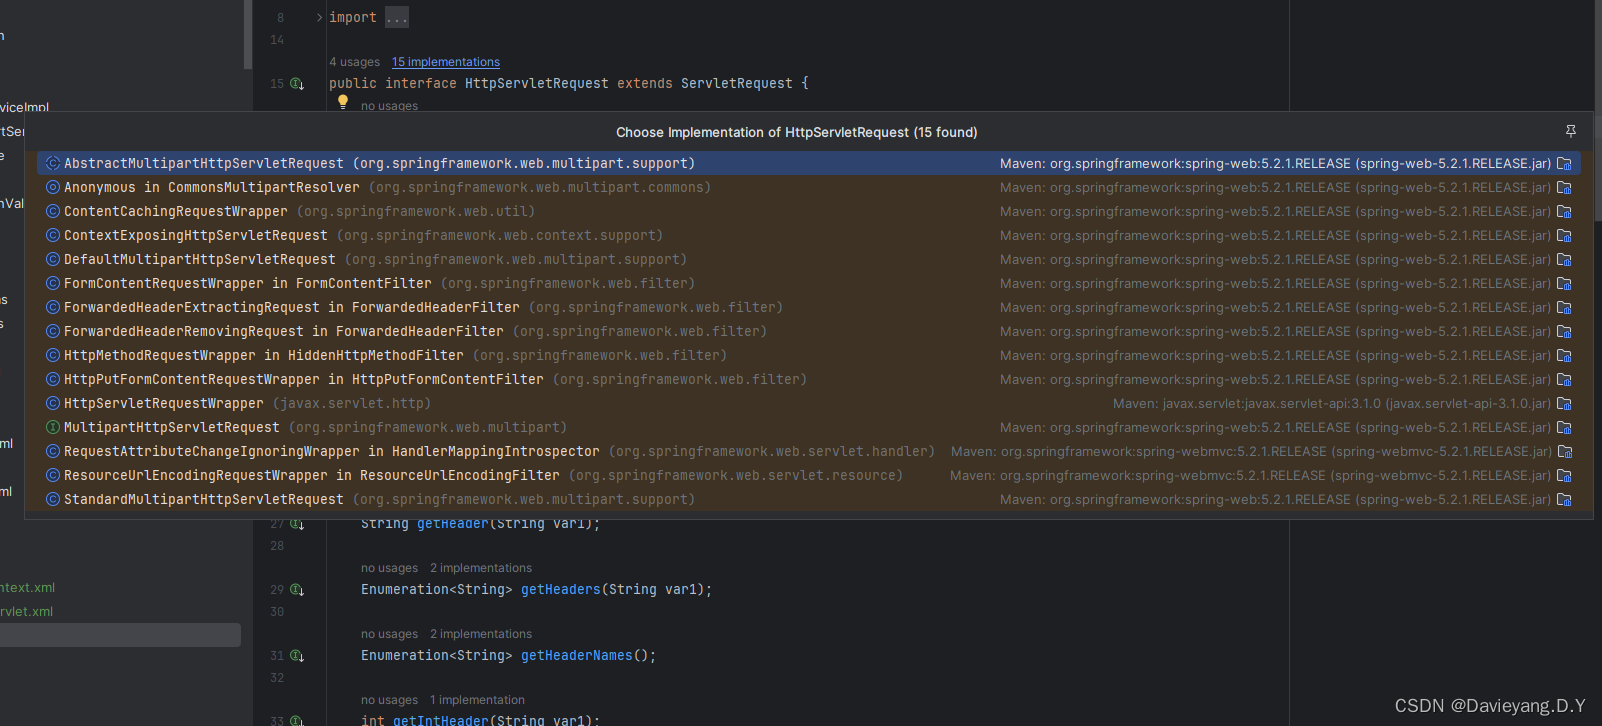Pin the Choose Implementation popup

(1570, 132)
